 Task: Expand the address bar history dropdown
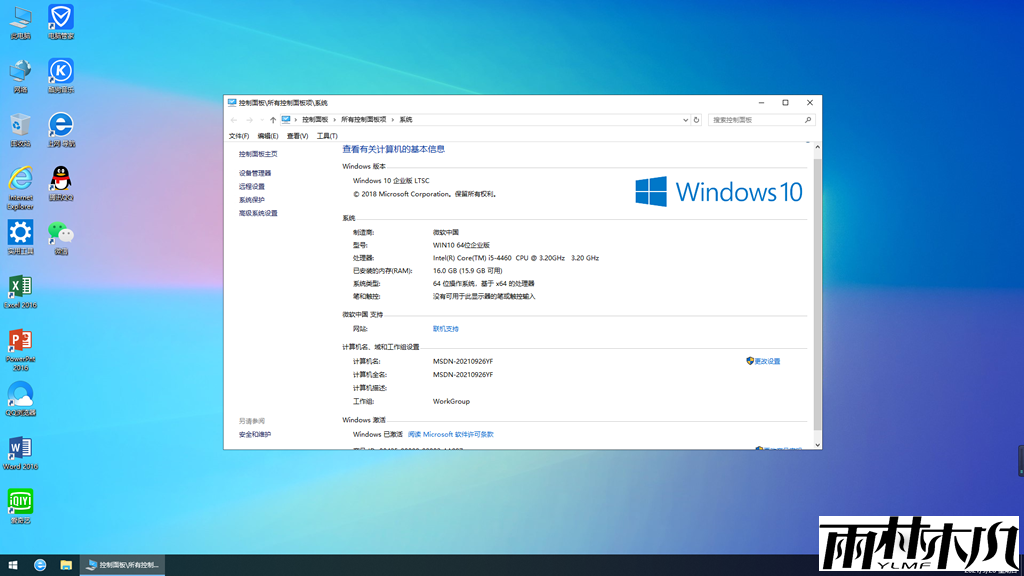pyautogui.click(x=685, y=120)
